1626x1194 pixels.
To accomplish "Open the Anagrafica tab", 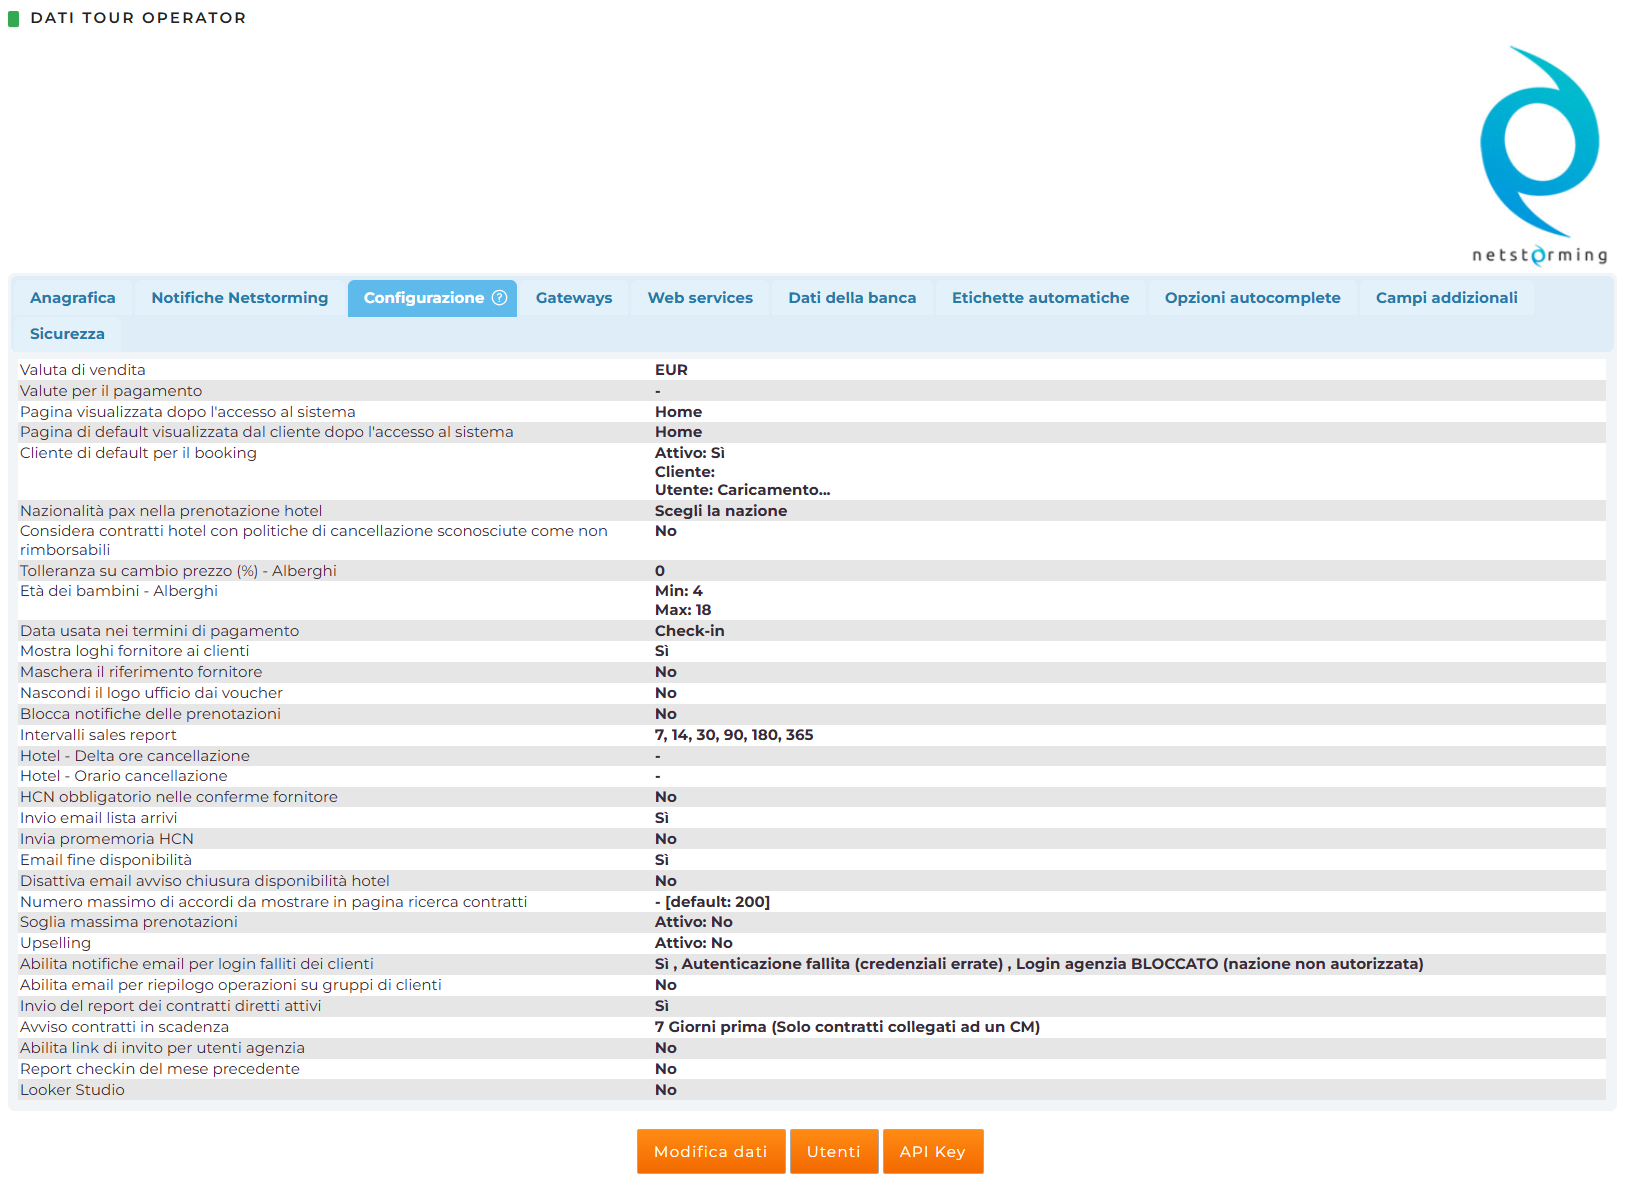I will pos(73,298).
